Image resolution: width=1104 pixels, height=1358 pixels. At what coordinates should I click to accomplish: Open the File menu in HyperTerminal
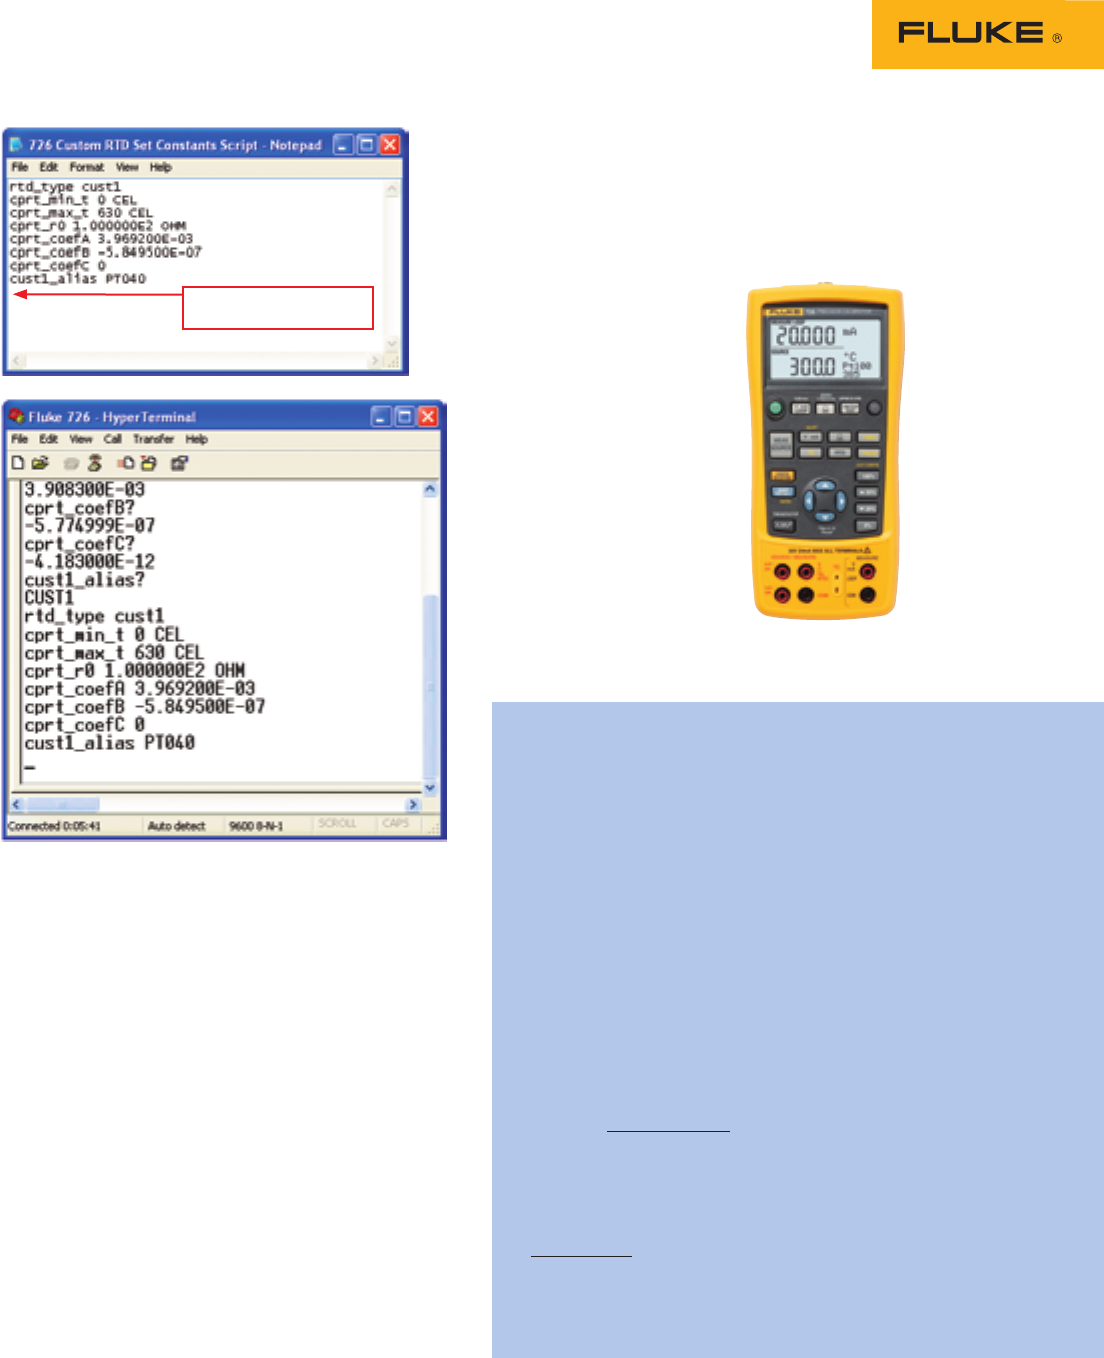(x=20, y=439)
